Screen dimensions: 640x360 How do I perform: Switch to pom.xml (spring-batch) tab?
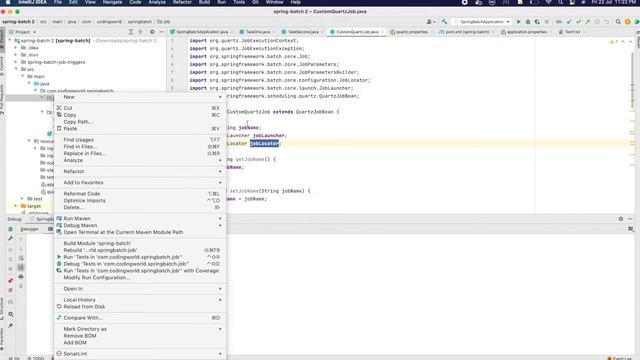pyautogui.click(x=467, y=32)
